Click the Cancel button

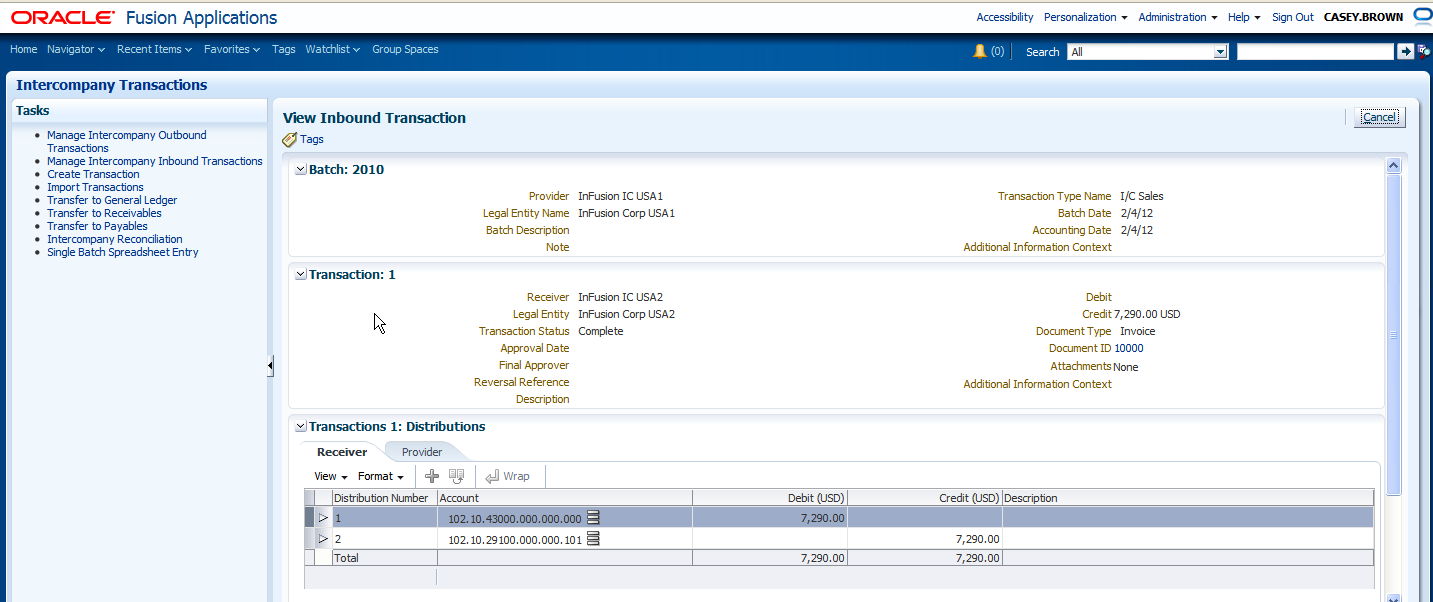(x=1380, y=117)
